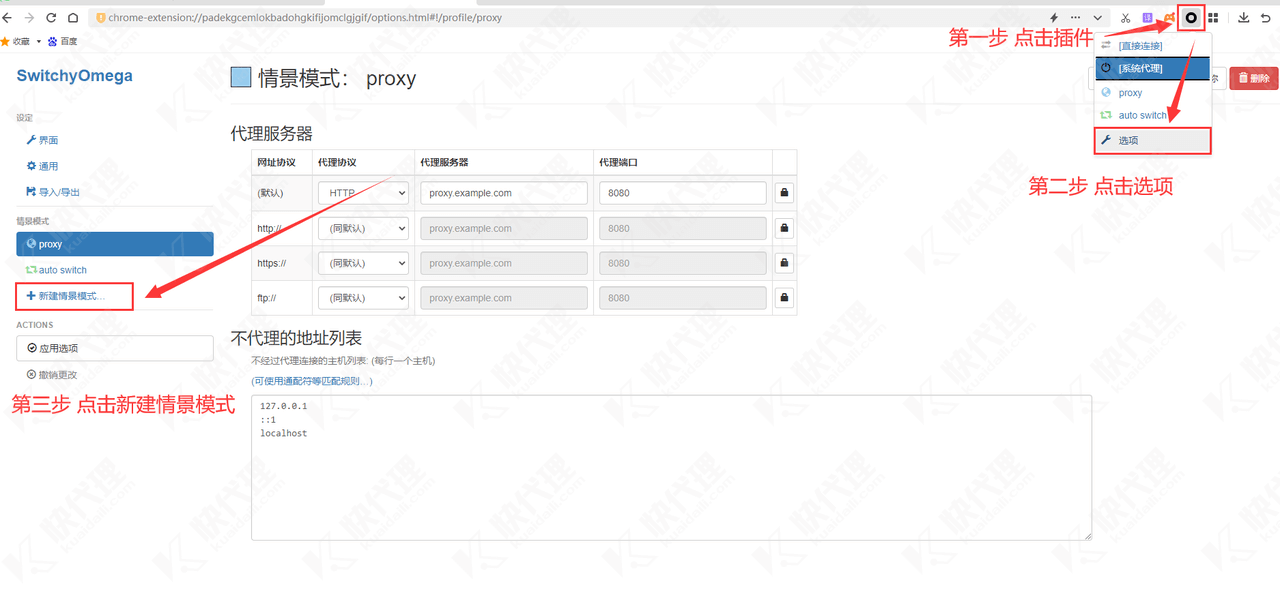Image resolution: width=1280 pixels, height=604 pixels.
Task: Click the home icon in the browser navigation bar
Action: coord(73,18)
